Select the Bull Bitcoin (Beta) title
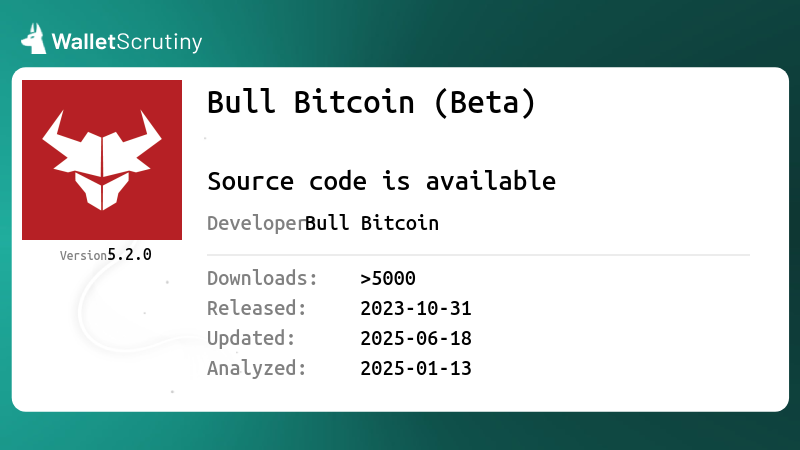 (371, 102)
